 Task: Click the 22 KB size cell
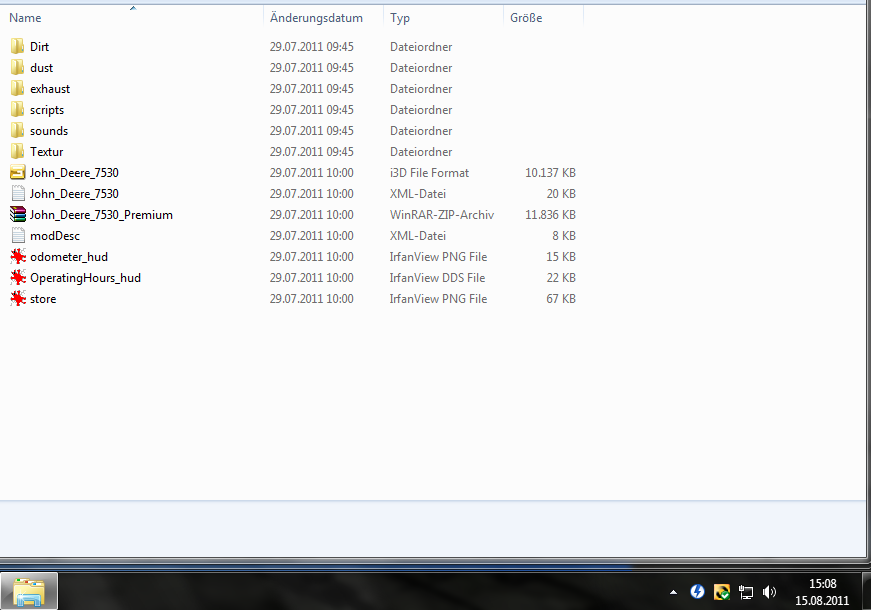[561, 278]
